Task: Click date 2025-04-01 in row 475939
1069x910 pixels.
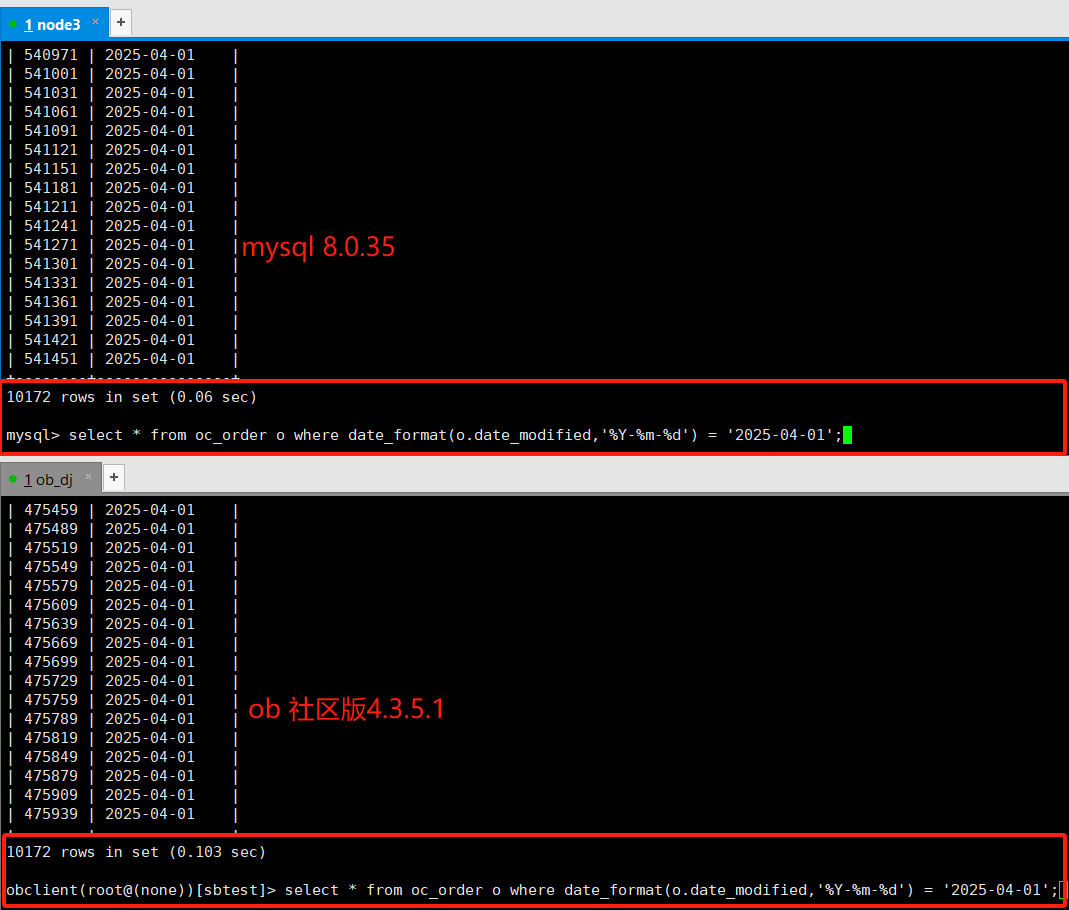Action: pos(150,815)
